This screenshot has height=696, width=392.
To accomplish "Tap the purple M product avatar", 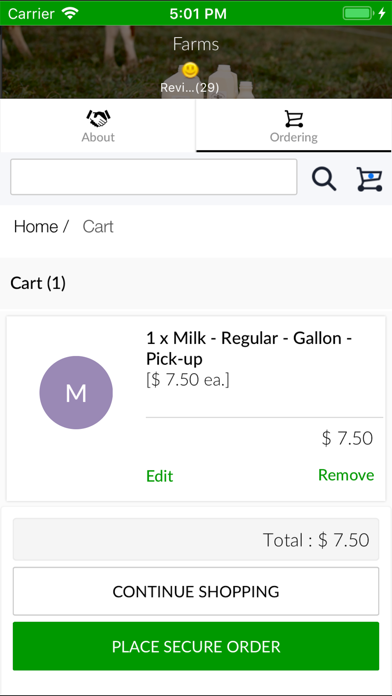I will 76,392.
